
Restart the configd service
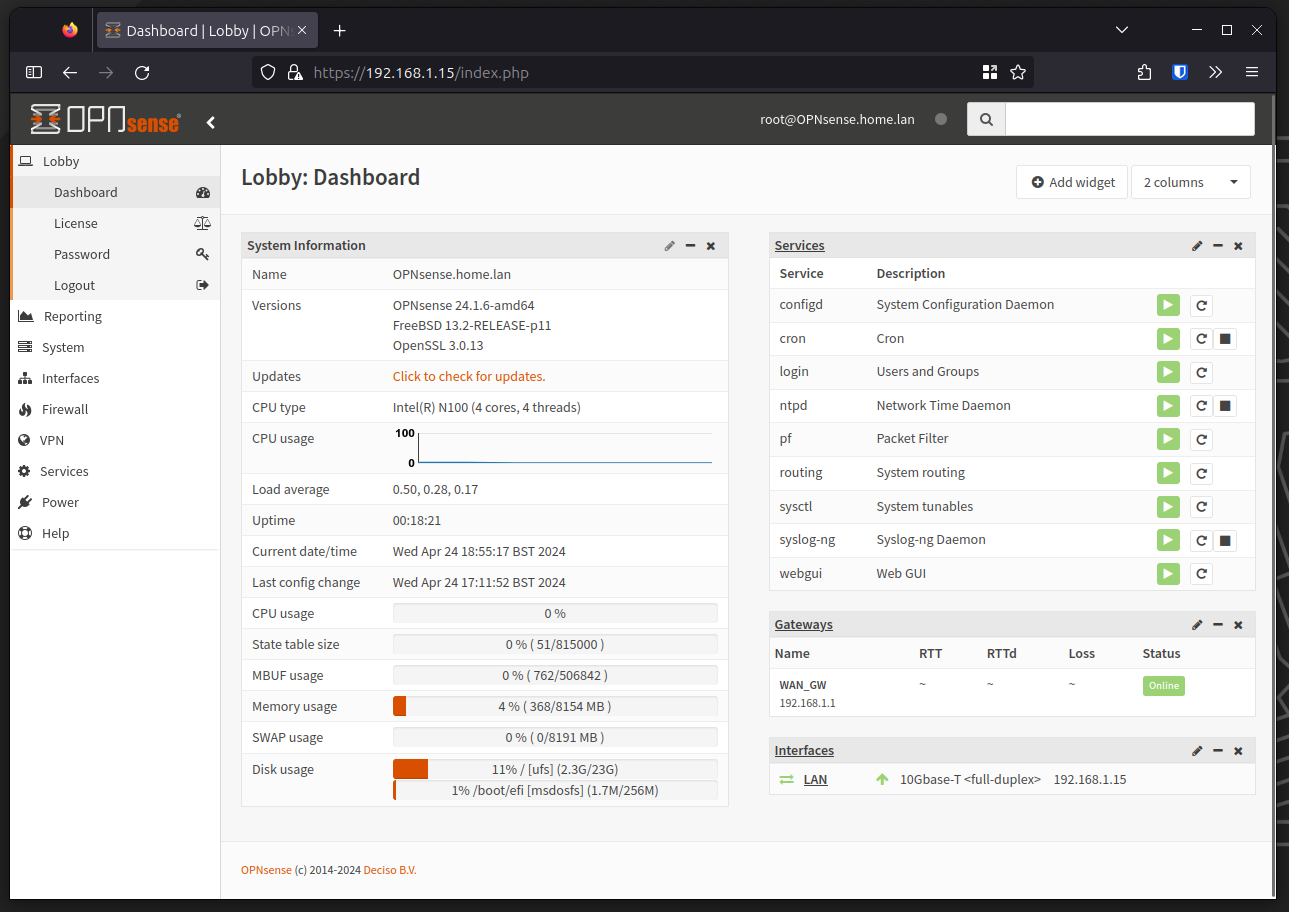click(1201, 305)
